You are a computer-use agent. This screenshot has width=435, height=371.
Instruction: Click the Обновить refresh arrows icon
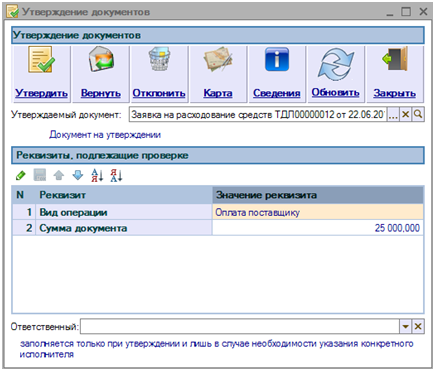pos(335,63)
